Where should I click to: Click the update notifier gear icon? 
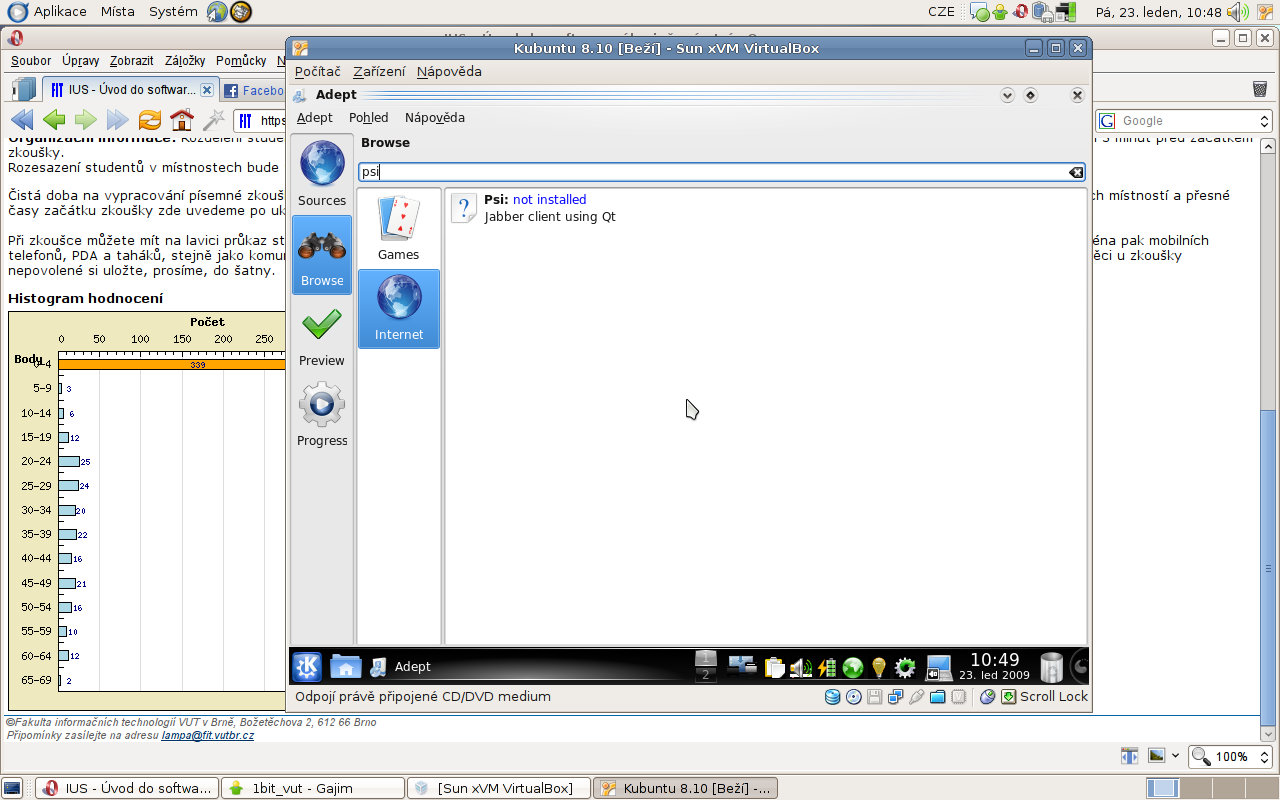905,667
